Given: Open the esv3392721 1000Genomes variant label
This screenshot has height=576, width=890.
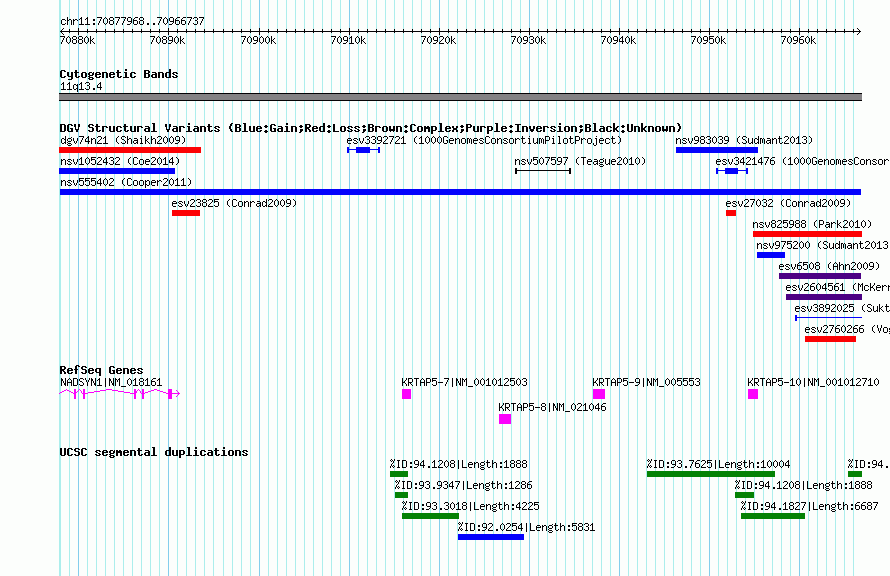Looking at the screenshot, I should (x=484, y=140).
